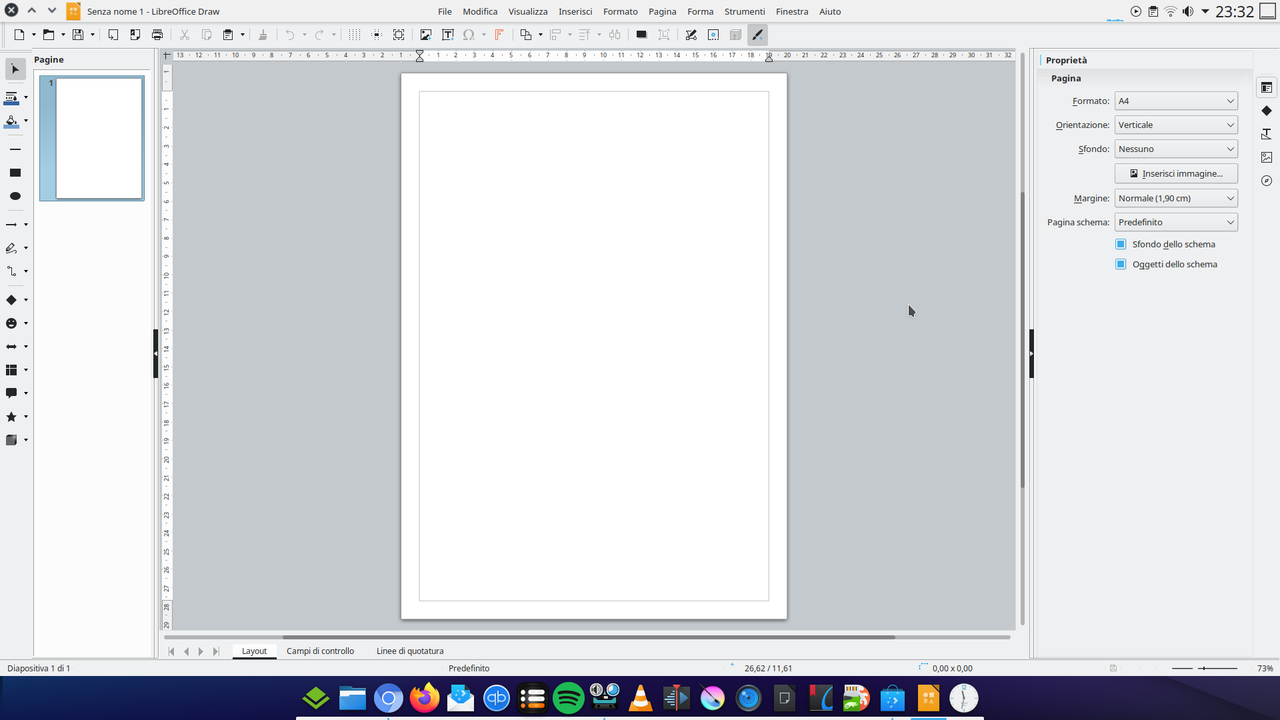Image resolution: width=1280 pixels, height=720 pixels.
Task: Open the Modifica menu
Action: click(480, 11)
